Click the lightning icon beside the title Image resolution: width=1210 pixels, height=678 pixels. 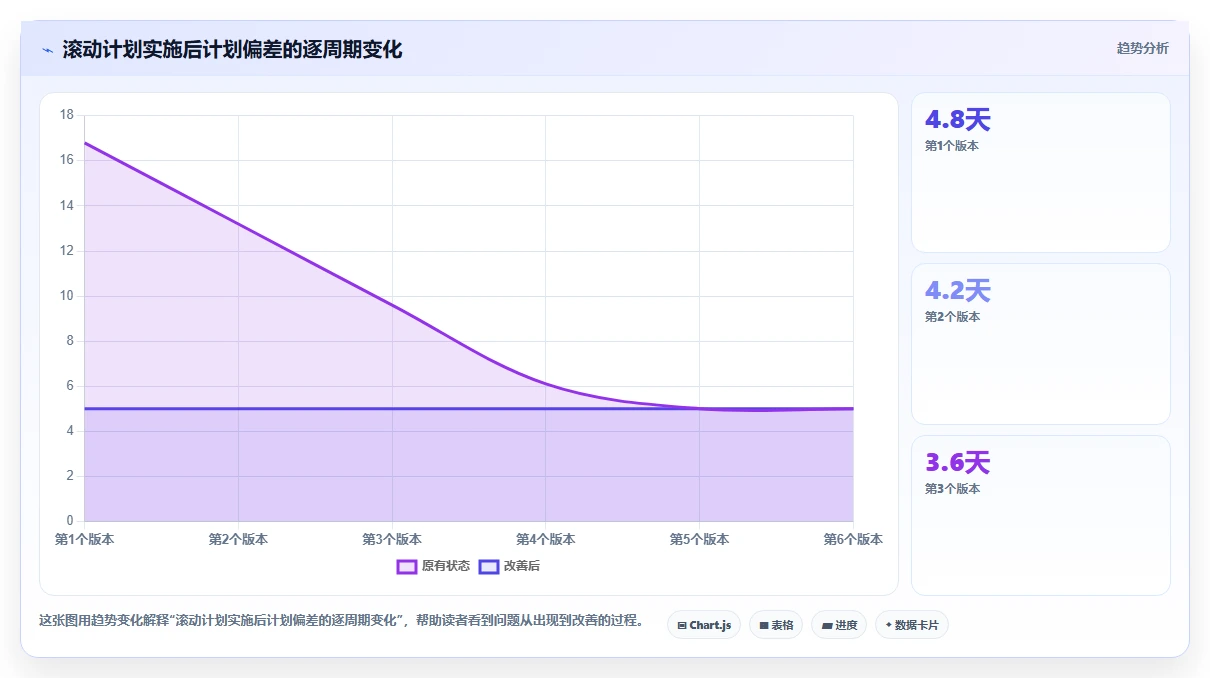tap(47, 49)
